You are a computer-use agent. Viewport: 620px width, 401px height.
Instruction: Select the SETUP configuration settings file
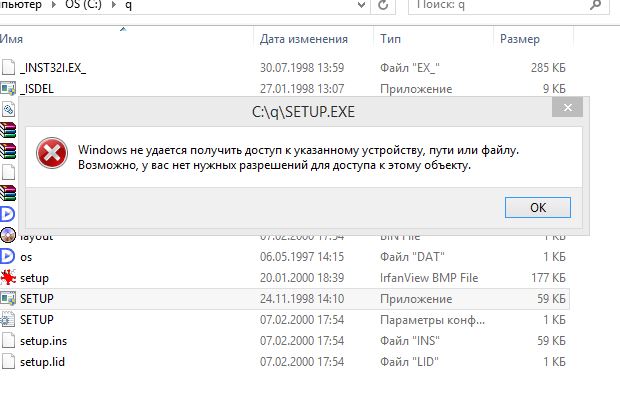coord(37,320)
